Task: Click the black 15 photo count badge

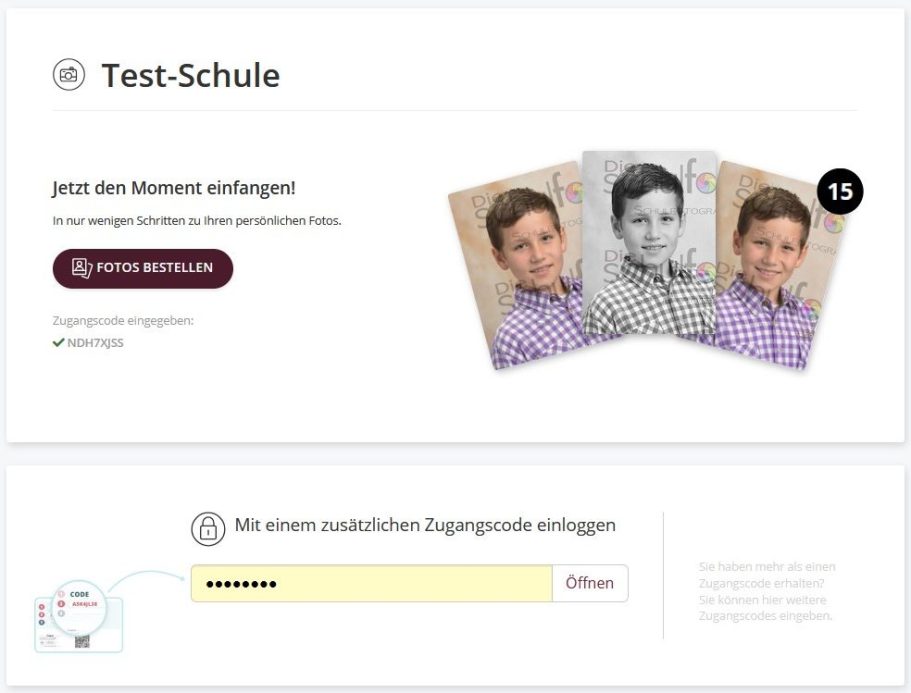Action: pos(840,192)
